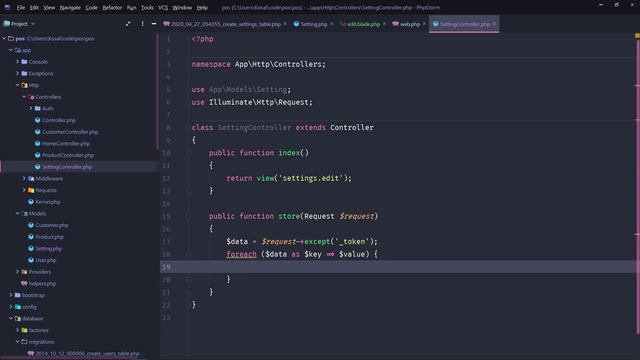
Task: Expand the Providers folder
Action: click(18, 272)
